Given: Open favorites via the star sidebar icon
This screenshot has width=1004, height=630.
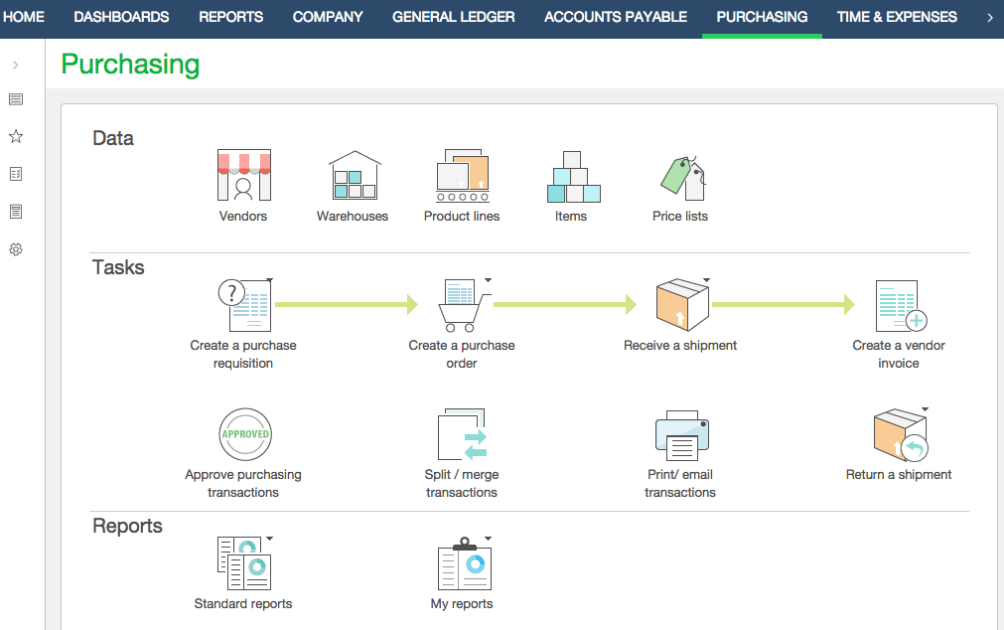Looking at the screenshot, I should point(15,136).
